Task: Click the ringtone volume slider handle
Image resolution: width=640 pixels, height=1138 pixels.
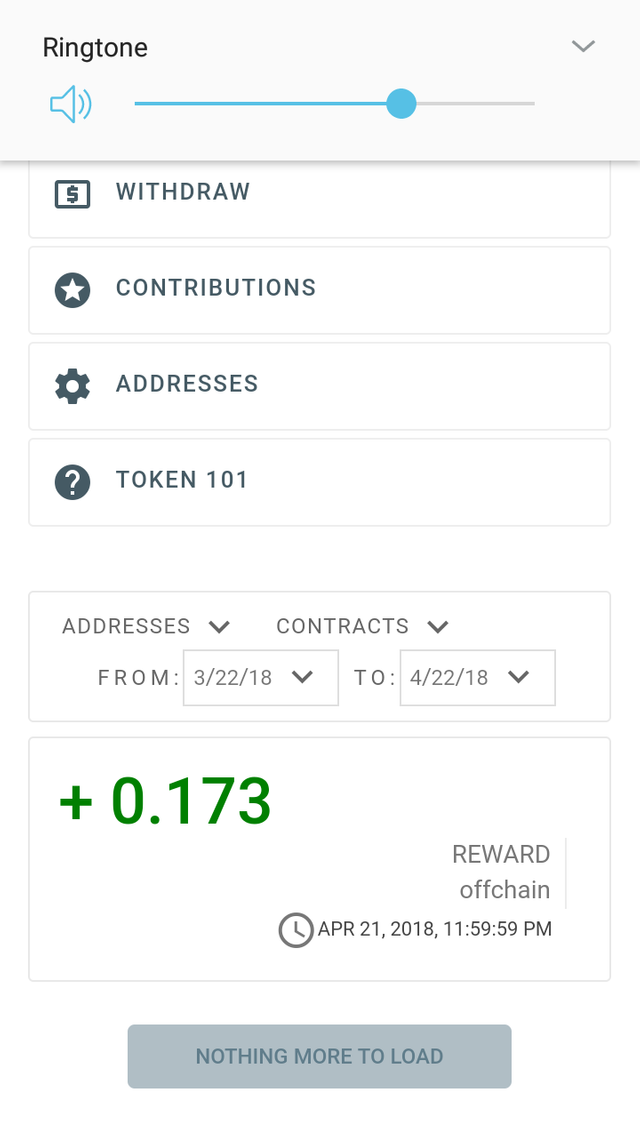Action: click(401, 103)
